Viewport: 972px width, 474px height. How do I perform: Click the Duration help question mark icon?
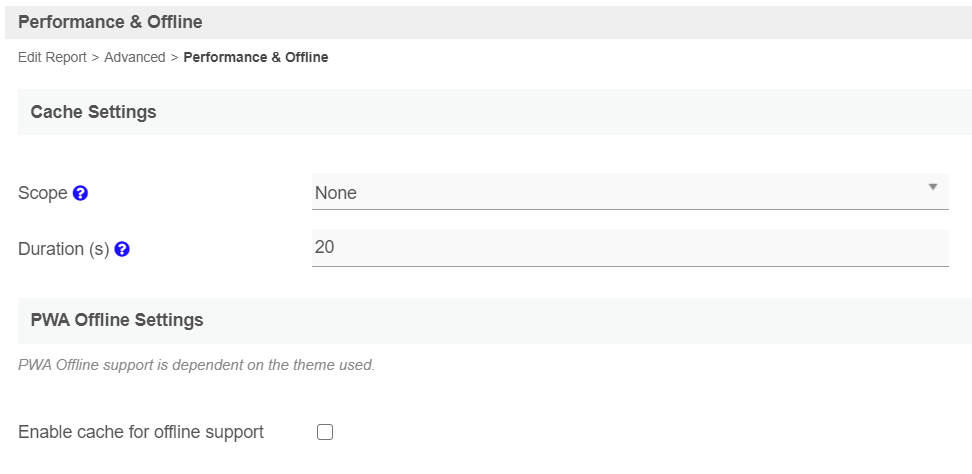pyautogui.click(x=122, y=249)
